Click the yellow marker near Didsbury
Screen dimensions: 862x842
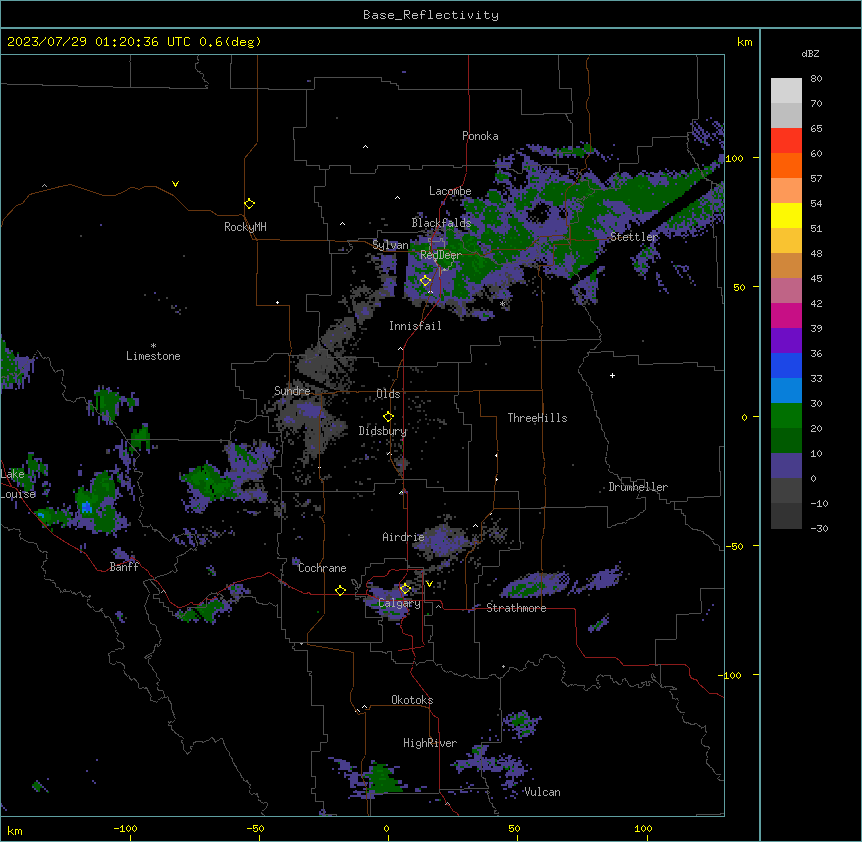(389, 417)
